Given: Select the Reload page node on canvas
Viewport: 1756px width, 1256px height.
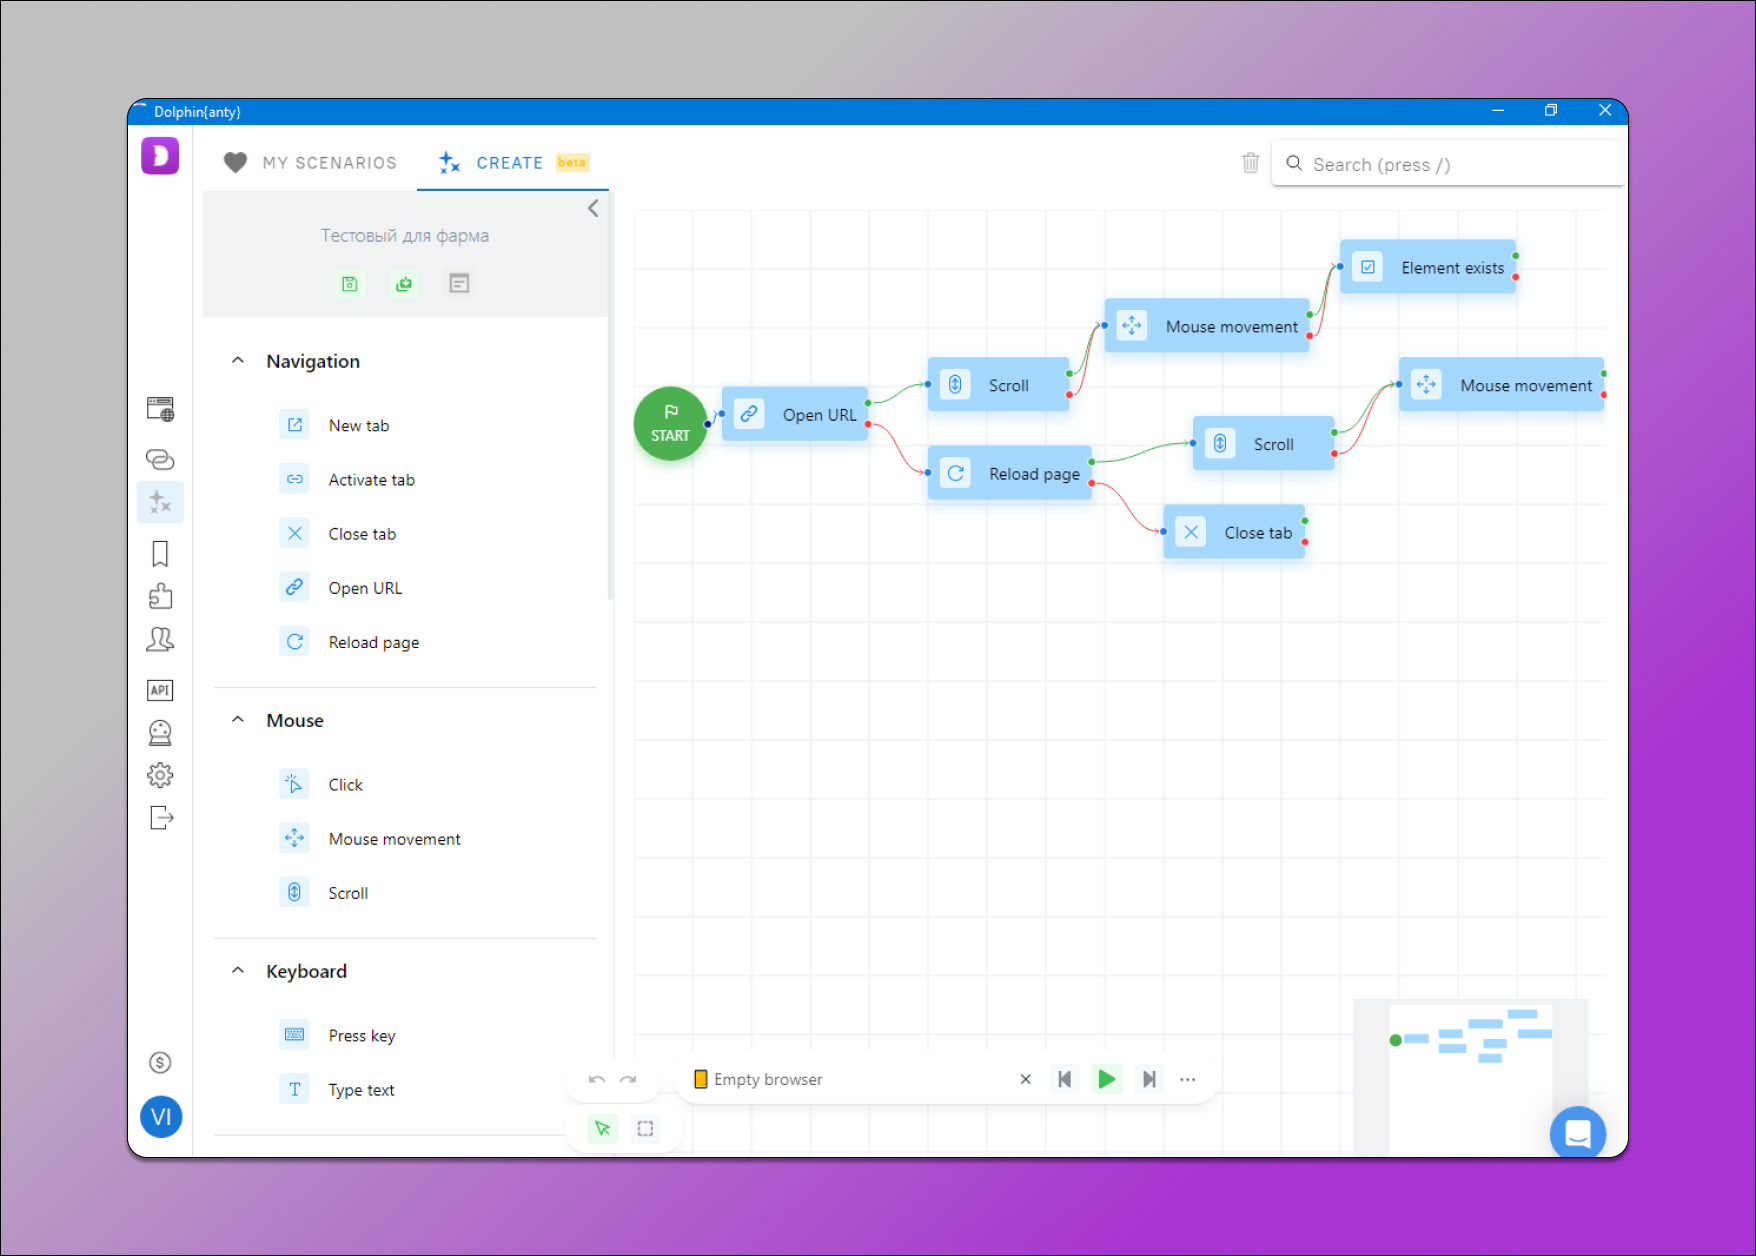Looking at the screenshot, I should [1010, 474].
